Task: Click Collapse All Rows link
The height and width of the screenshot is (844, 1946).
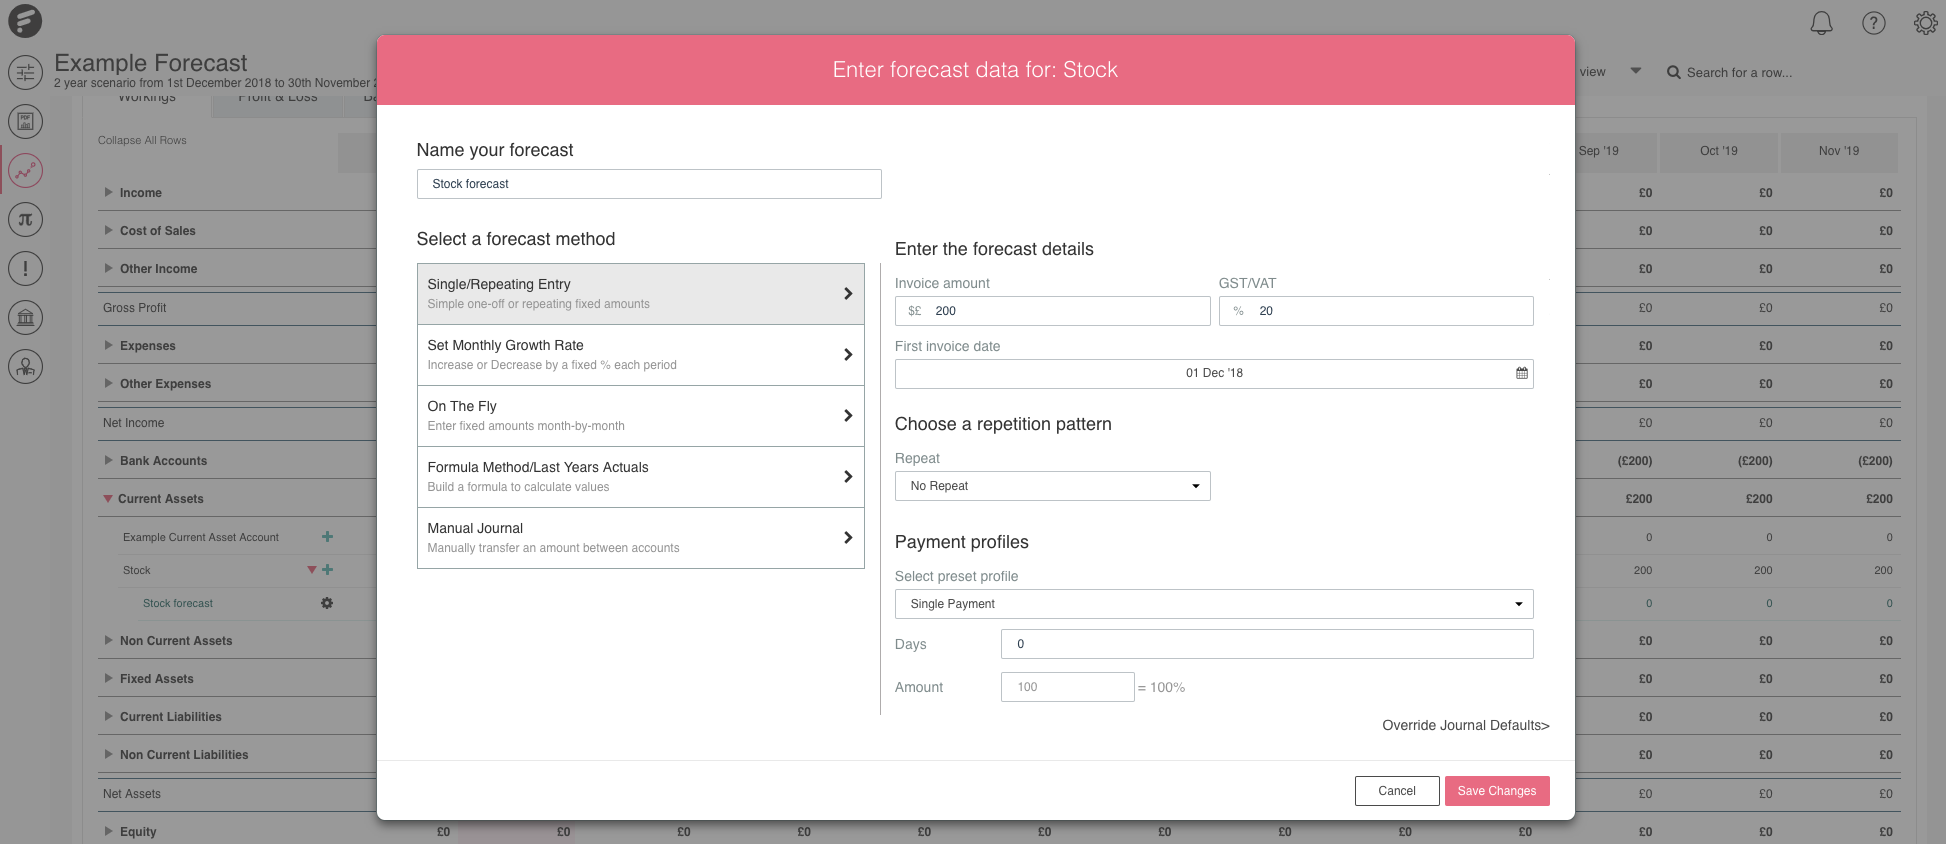Action: tap(142, 140)
